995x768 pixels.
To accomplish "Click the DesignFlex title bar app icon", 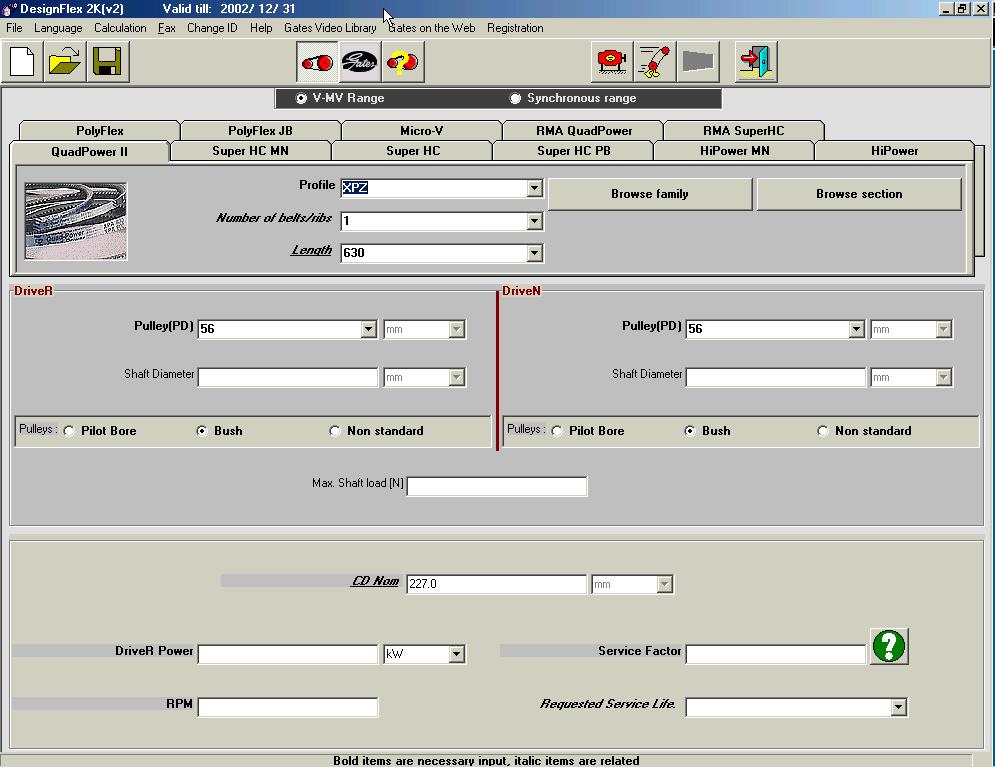I will pos(9,9).
